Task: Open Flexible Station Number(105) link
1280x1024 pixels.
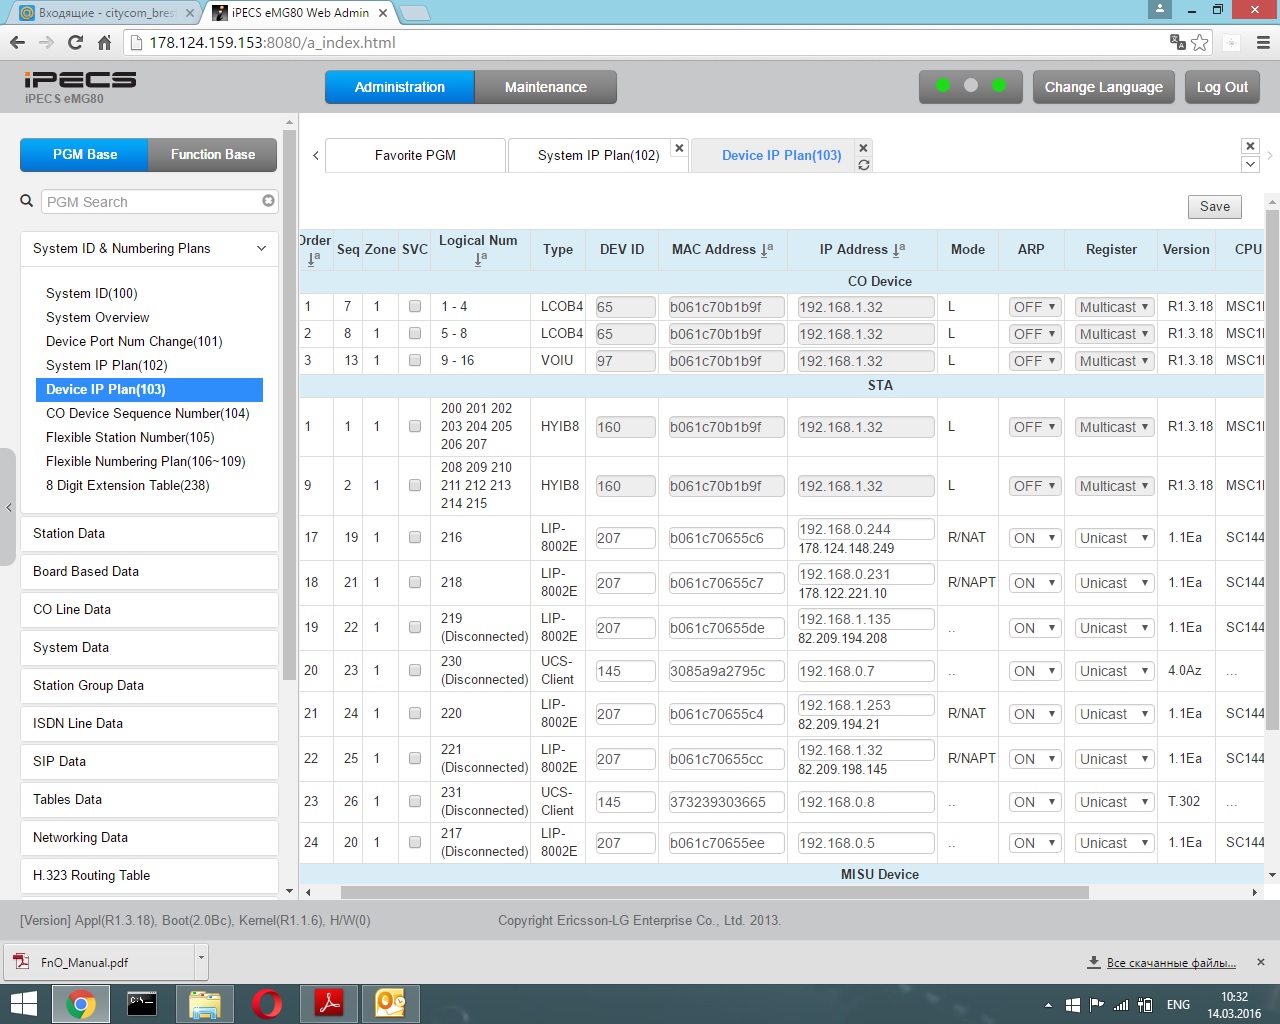Action: pos(130,437)
